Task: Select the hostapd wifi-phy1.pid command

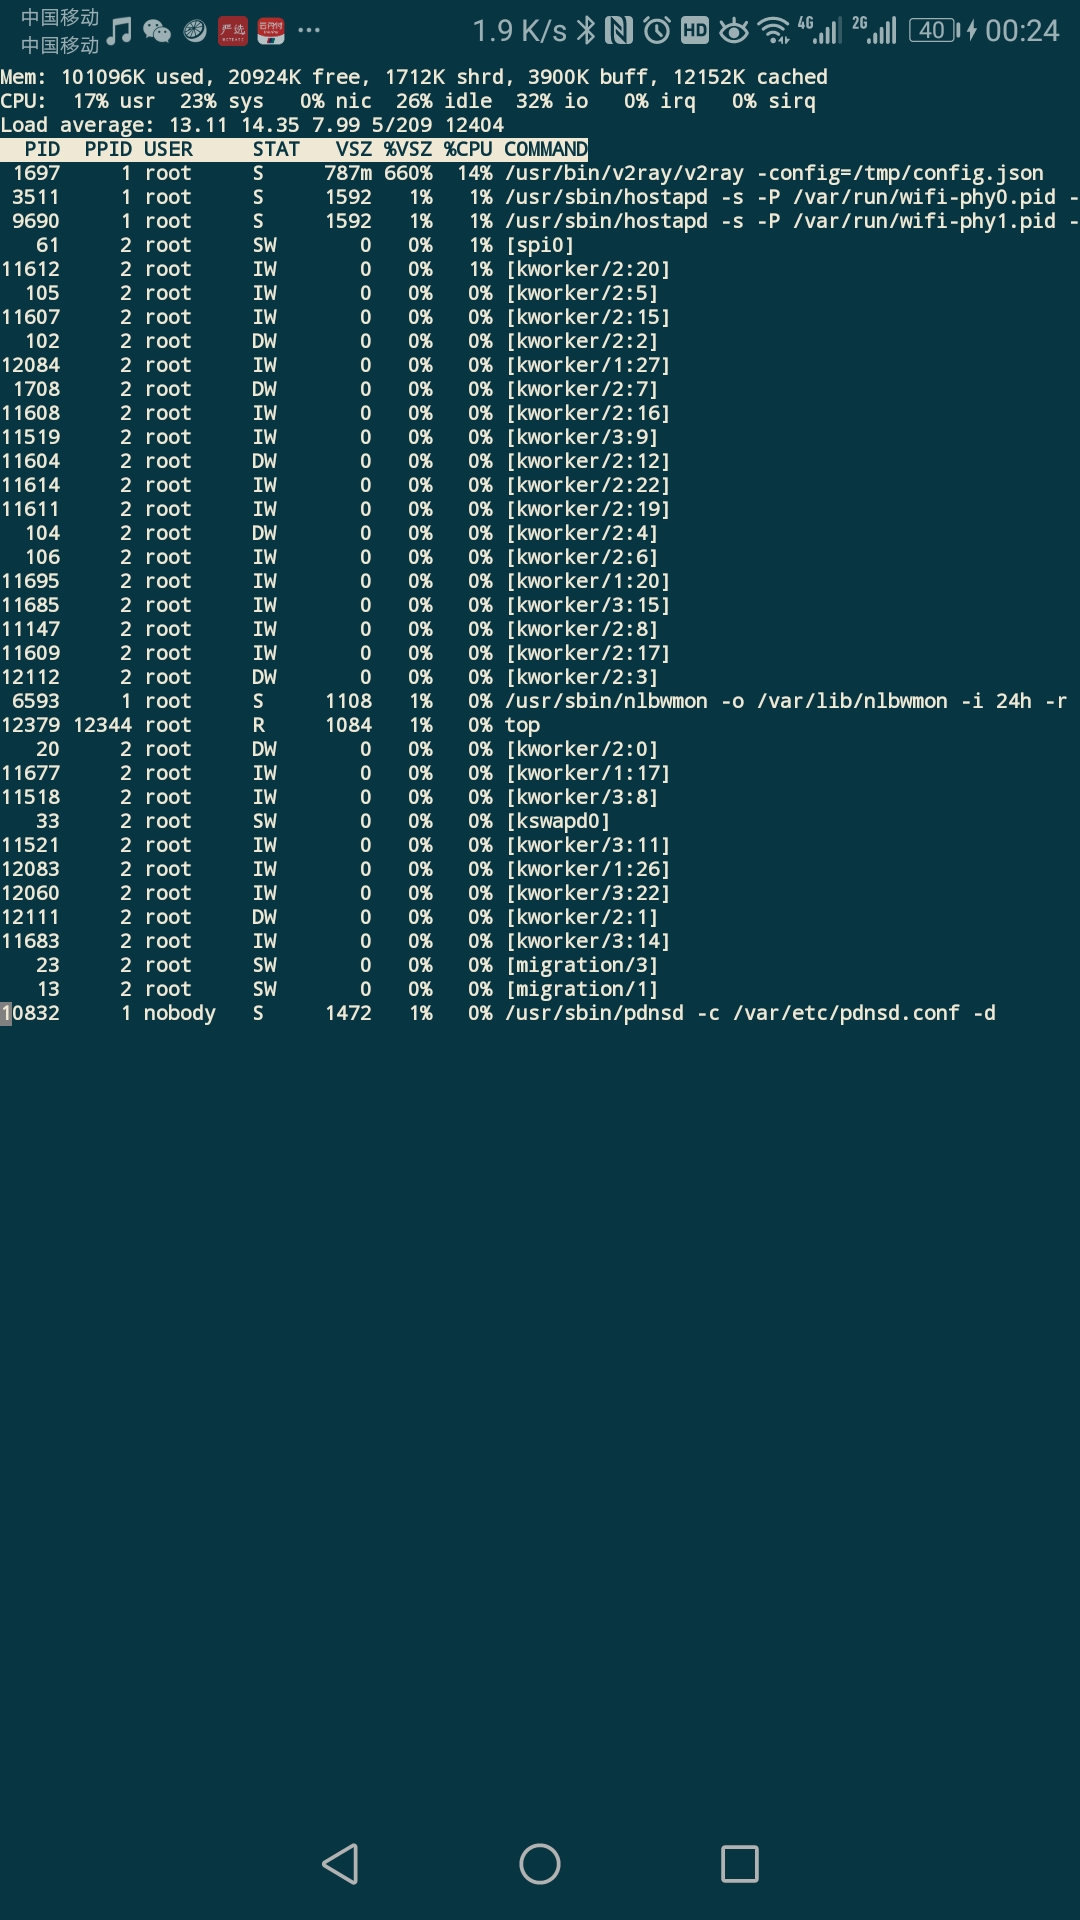Action: pyautogui.click(x=791, y=221)
